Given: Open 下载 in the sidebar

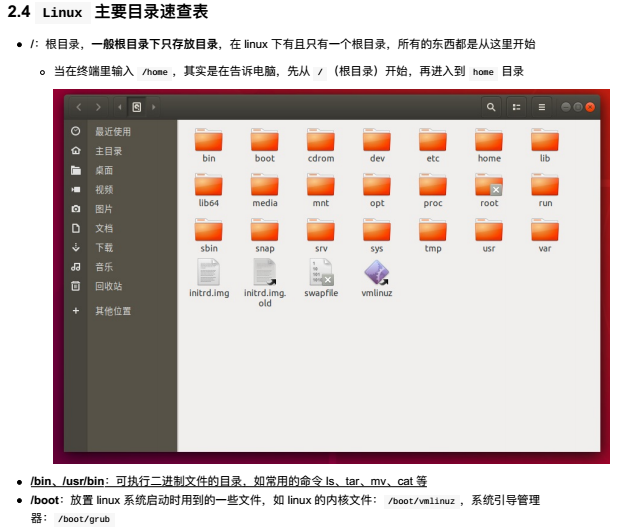Looking at the screenshot, I should (x=121, y=248).
